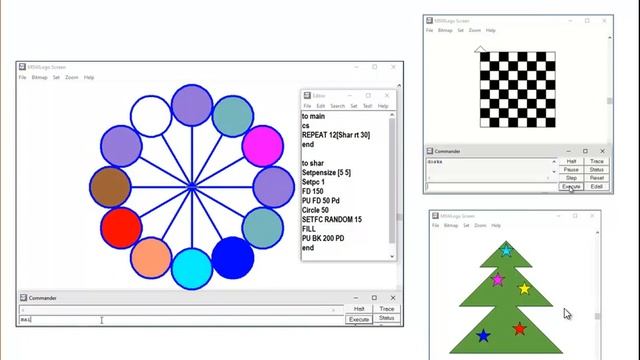
Task: Click the 'to shar' line in the Editor
Action: pos(313,163)
